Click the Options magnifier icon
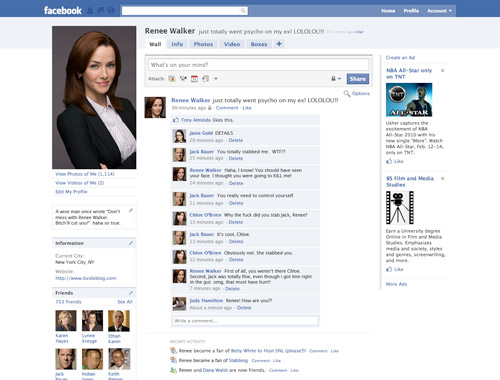 click(347, 93)
